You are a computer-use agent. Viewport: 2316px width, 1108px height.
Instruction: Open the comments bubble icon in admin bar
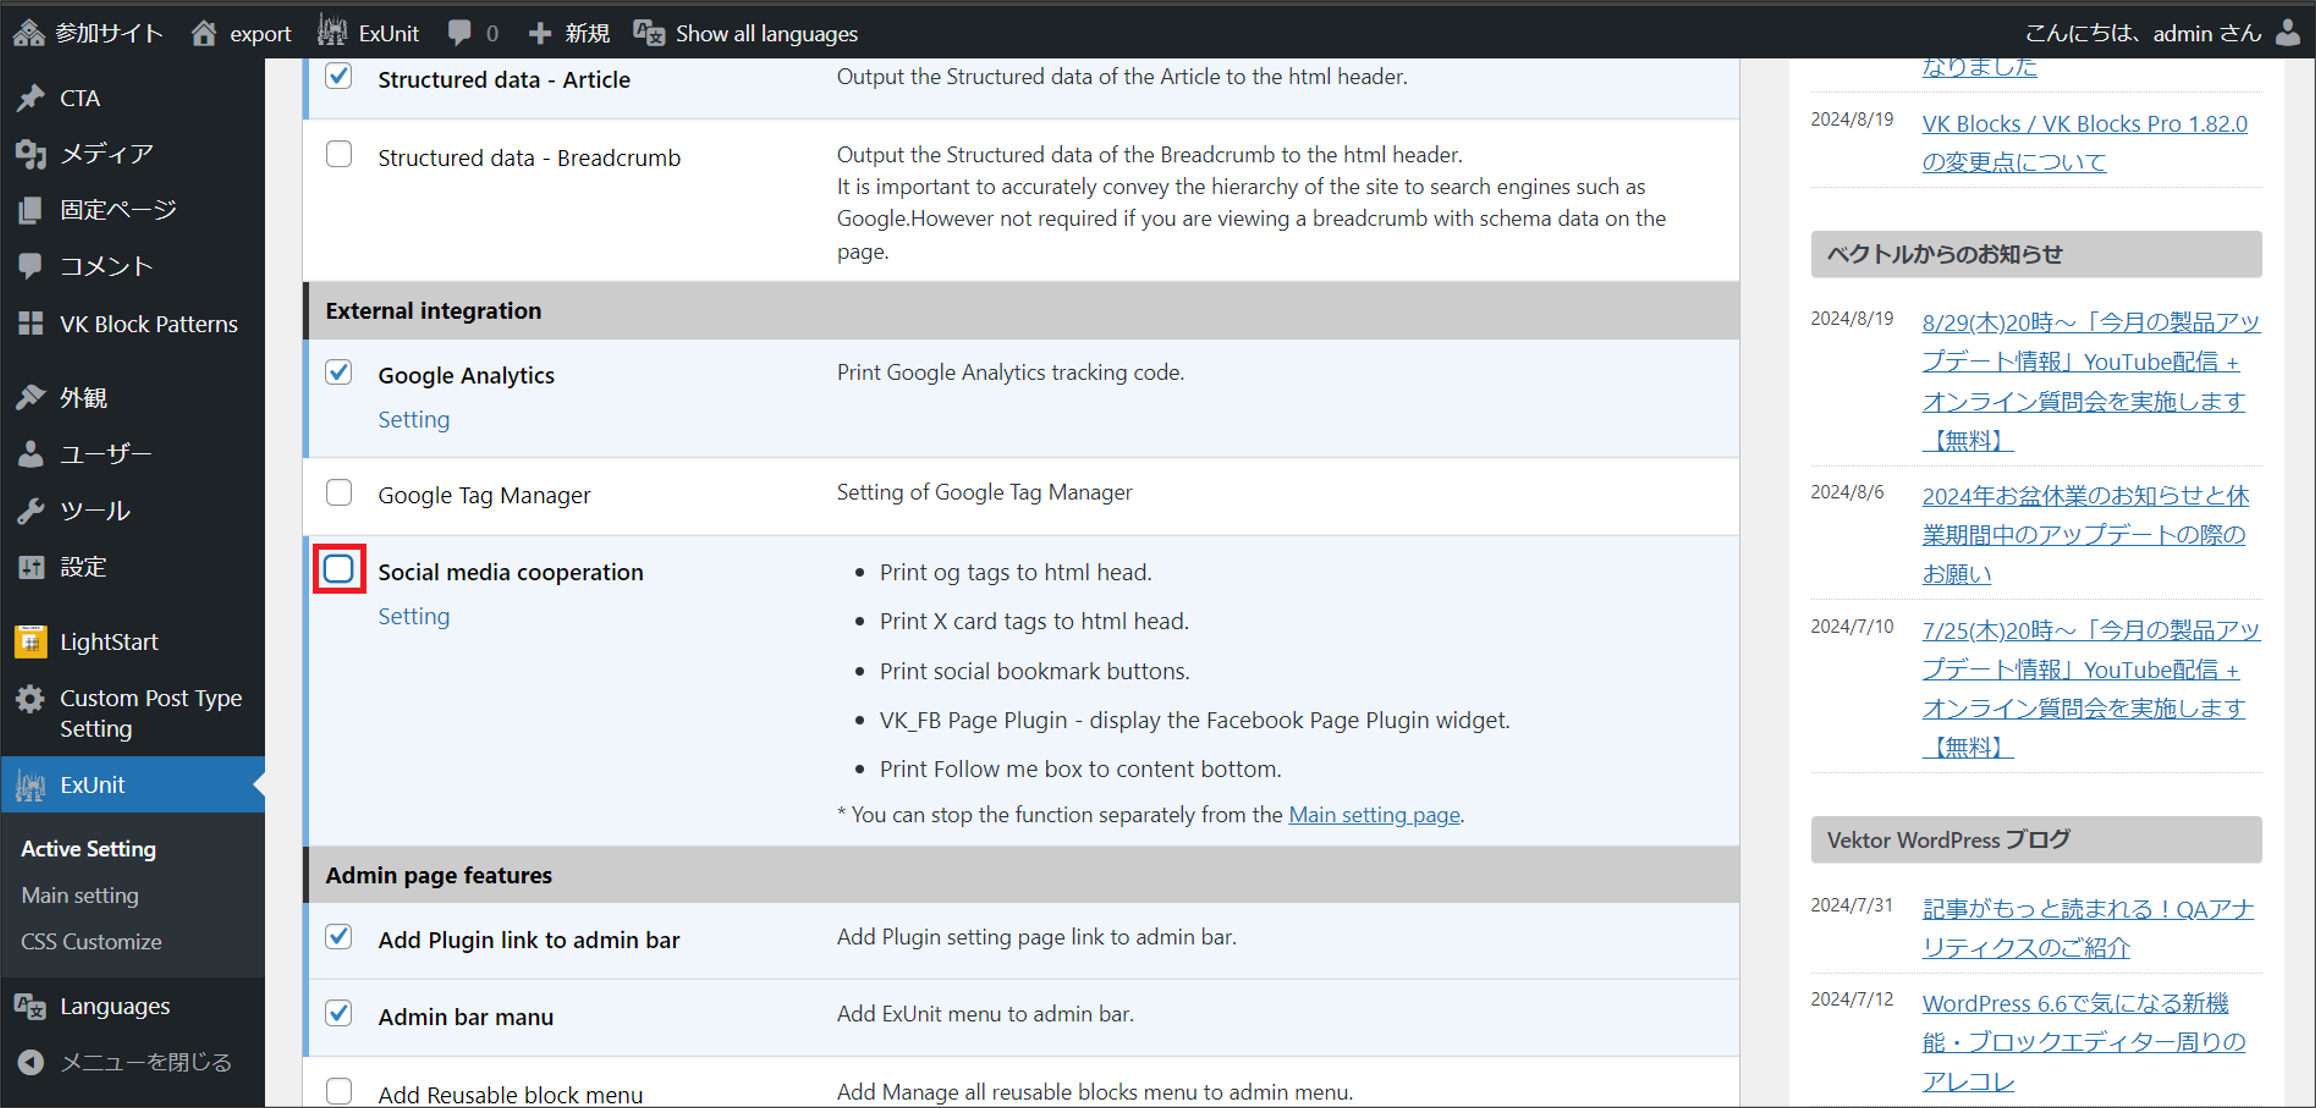460,32
